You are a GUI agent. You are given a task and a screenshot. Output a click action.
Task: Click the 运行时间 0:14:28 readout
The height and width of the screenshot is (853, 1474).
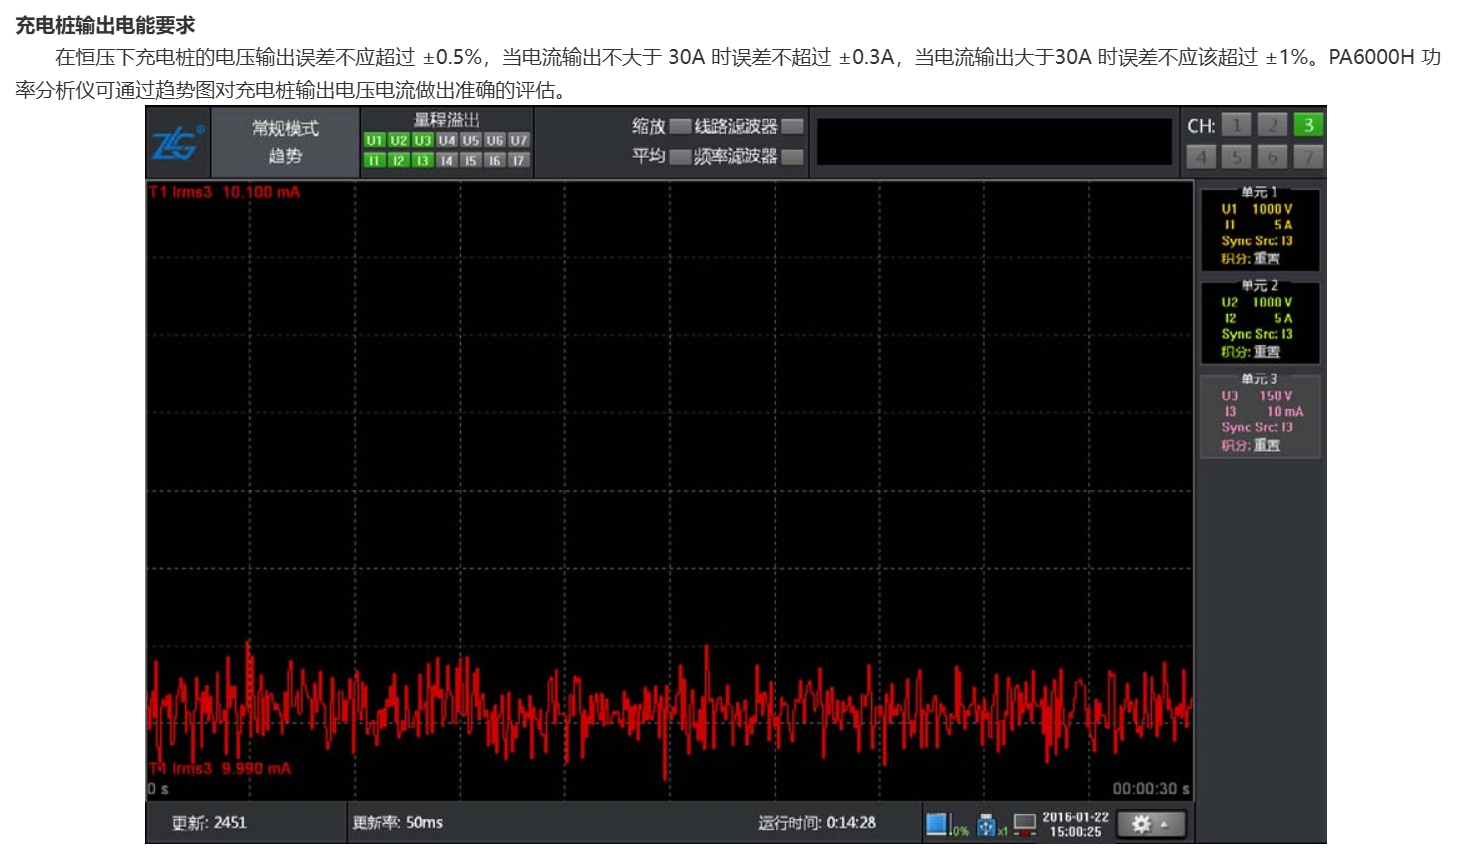[x=816, y=823]
